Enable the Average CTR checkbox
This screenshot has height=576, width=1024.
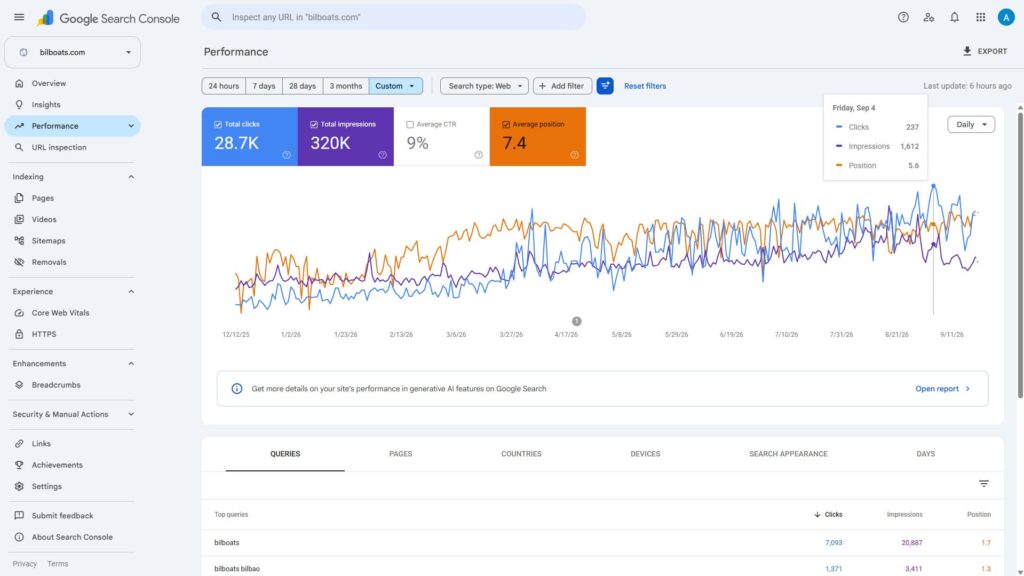[409, 124]
